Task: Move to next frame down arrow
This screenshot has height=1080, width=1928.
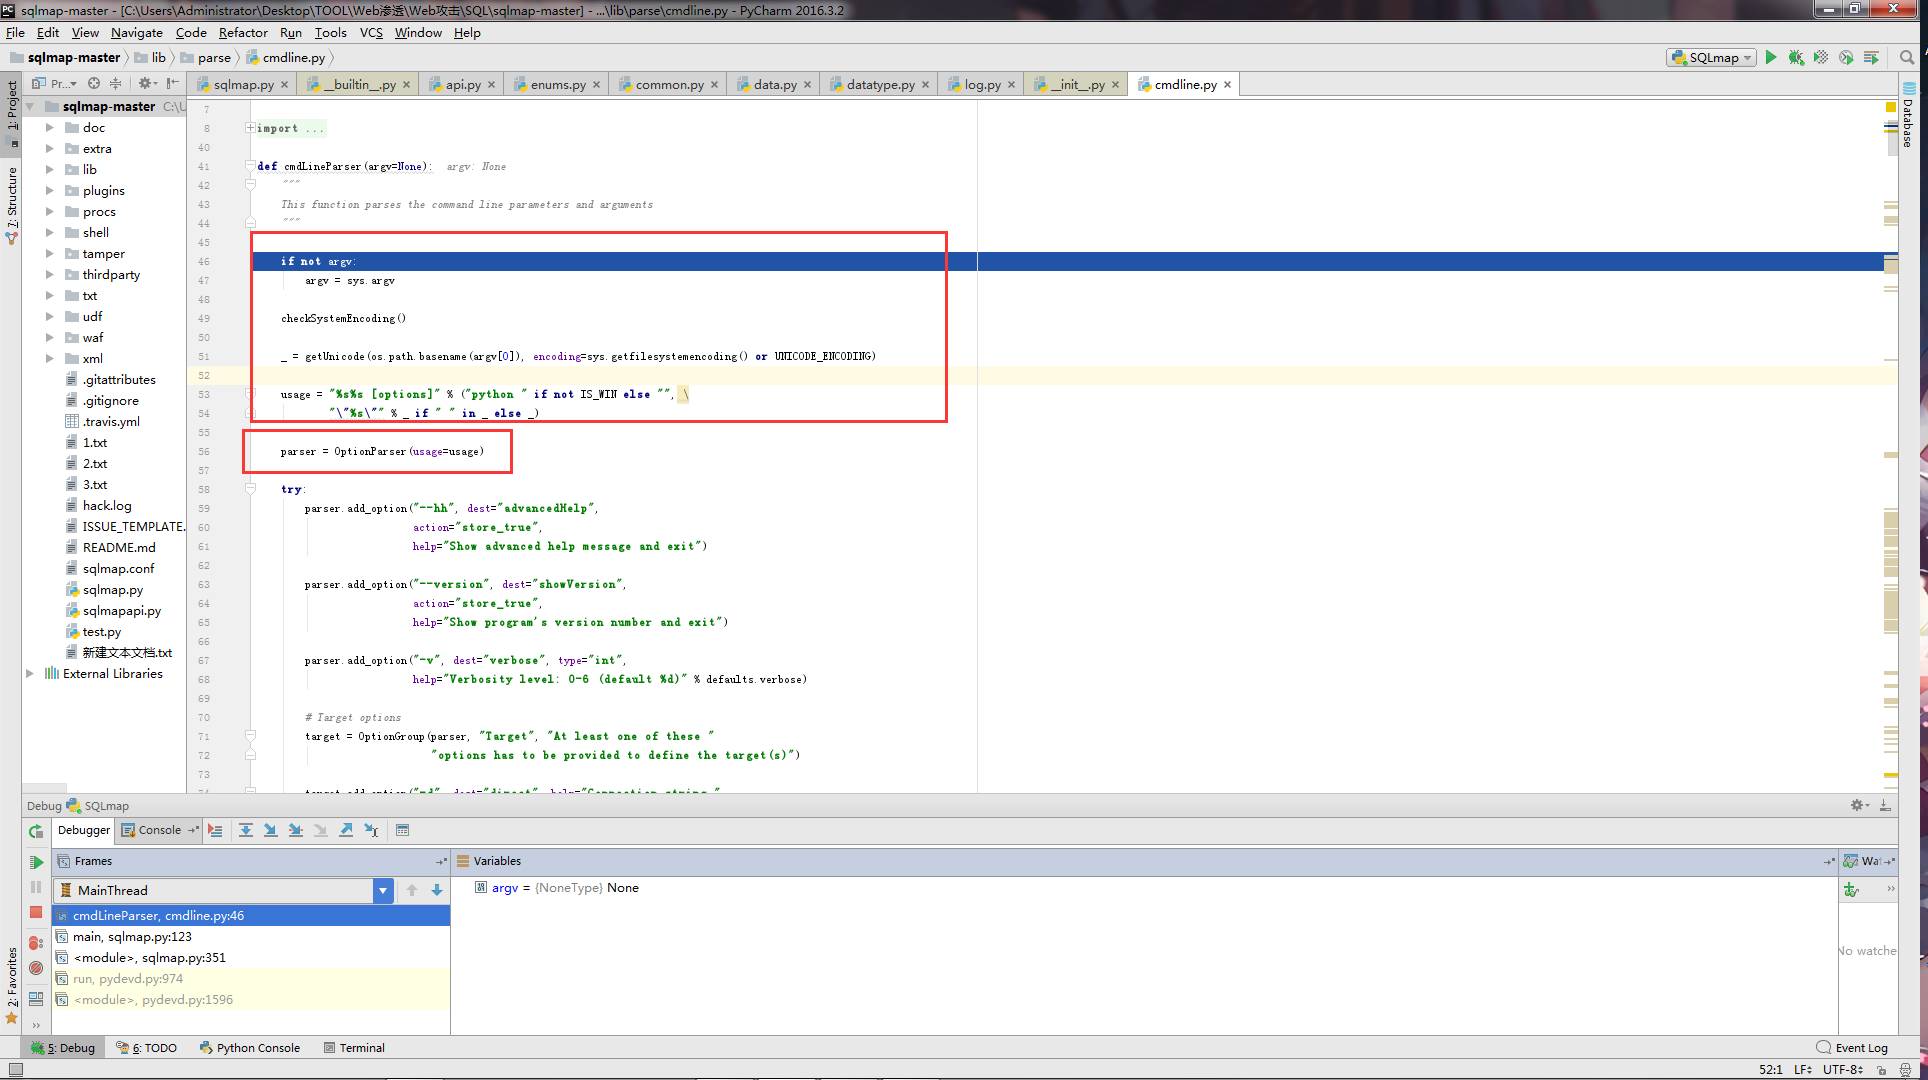Action: [437, 890]
